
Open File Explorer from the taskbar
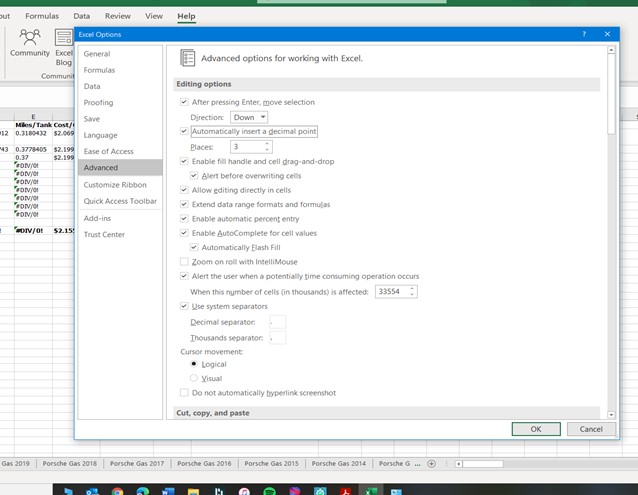pyautogui.click(x=193, y=491)
